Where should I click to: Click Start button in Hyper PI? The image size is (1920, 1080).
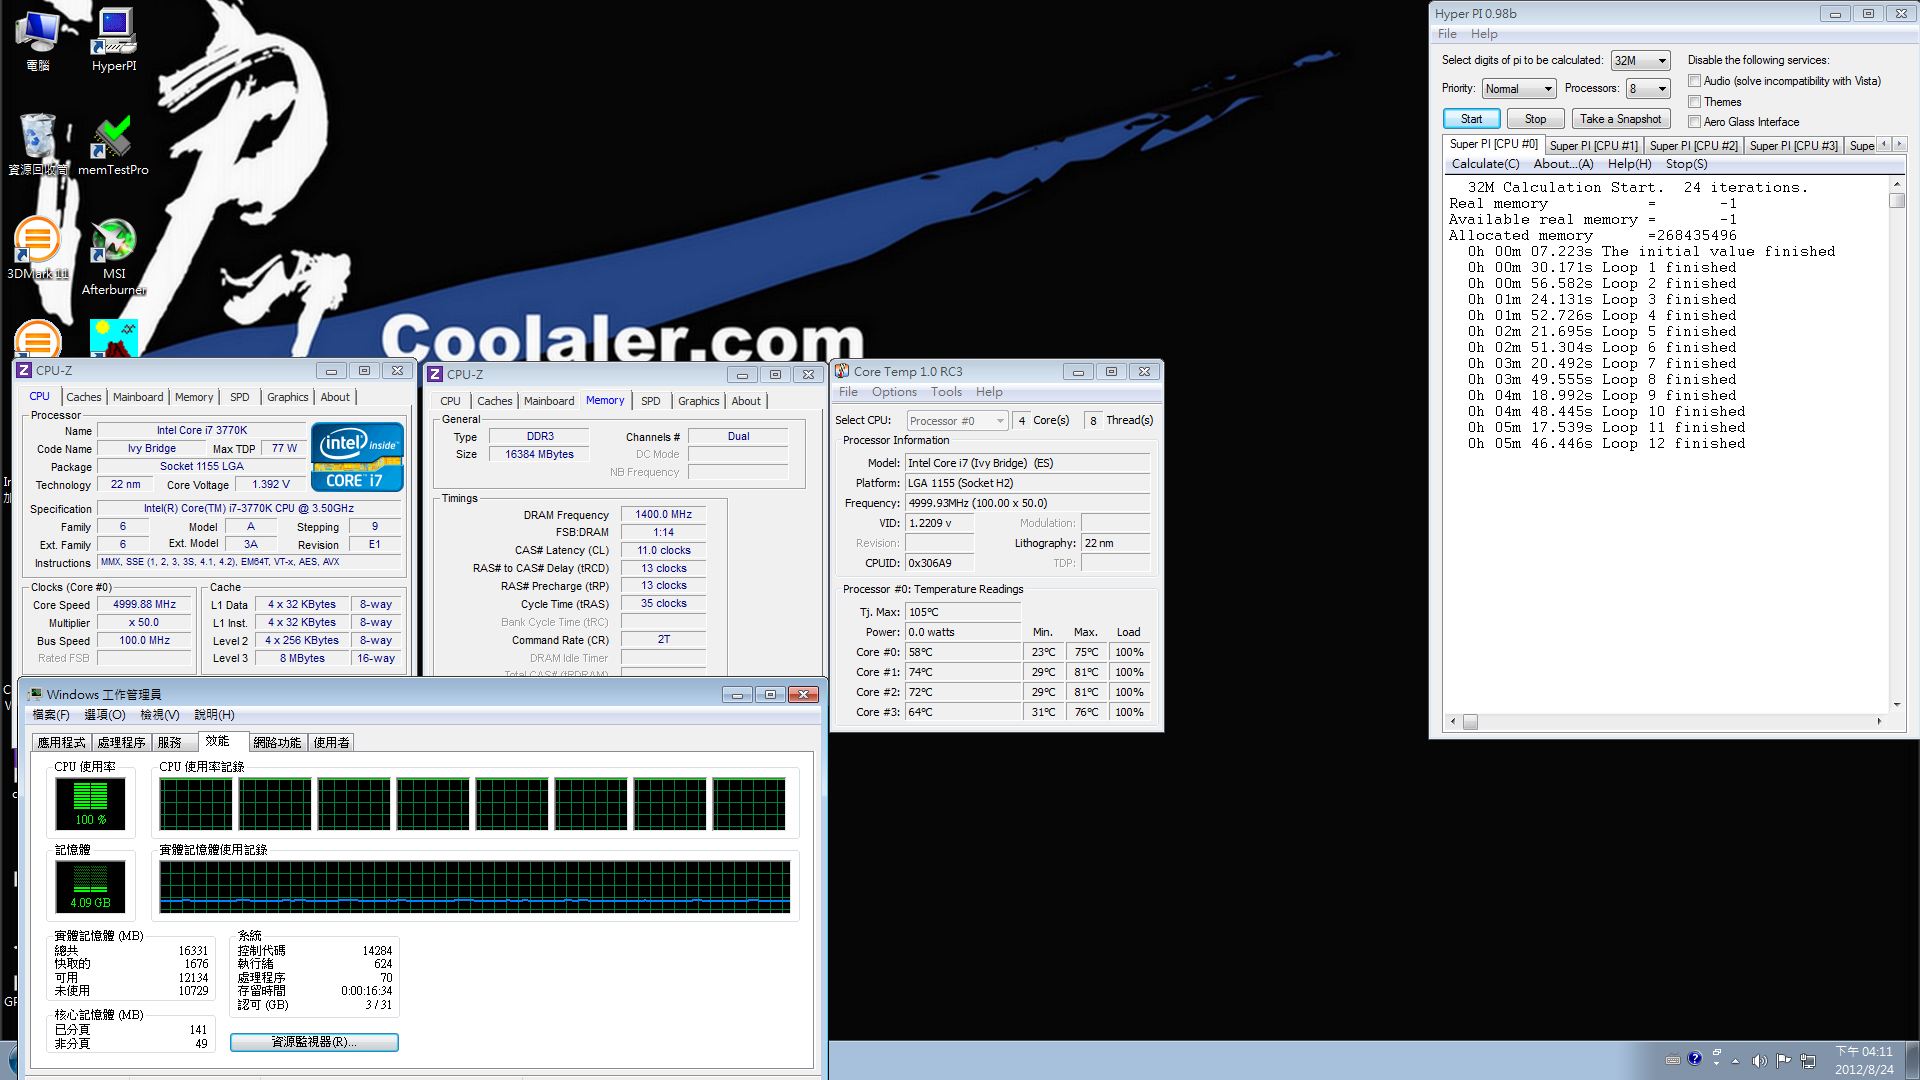pos(1471,119)
